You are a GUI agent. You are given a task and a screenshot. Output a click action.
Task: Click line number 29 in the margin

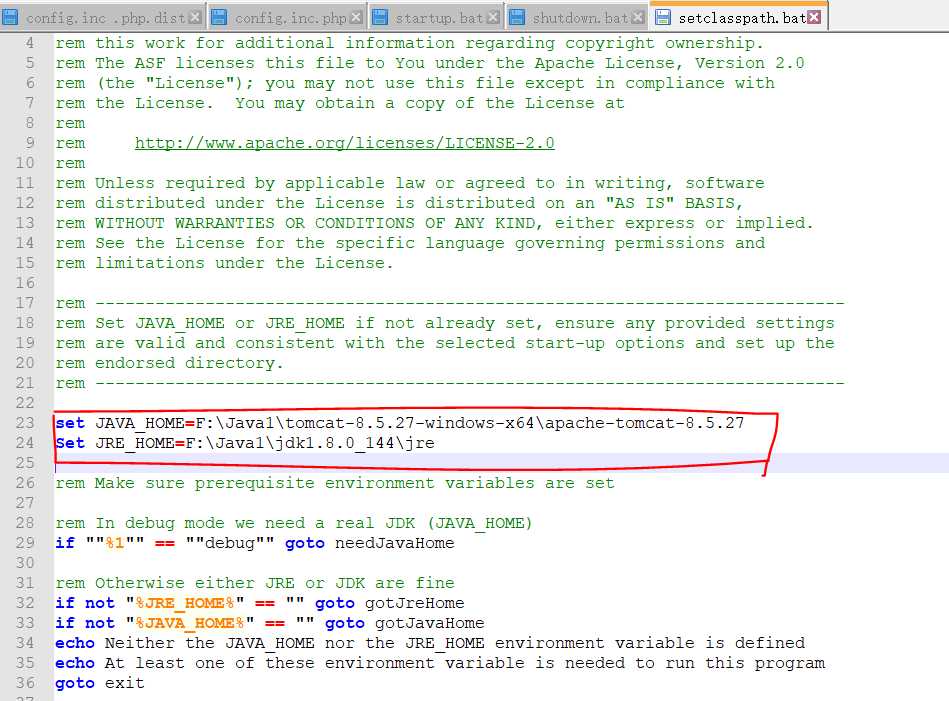(x=25, y=542)
